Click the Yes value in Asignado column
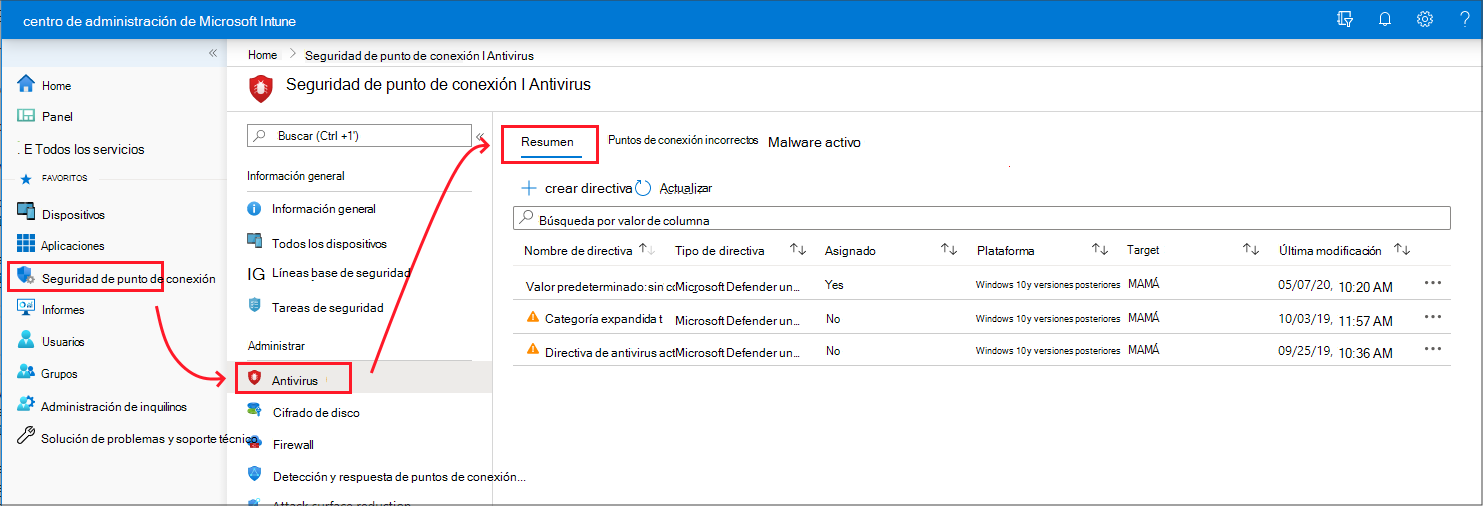Screen dimensions: 1483x506 click(834, 285)
